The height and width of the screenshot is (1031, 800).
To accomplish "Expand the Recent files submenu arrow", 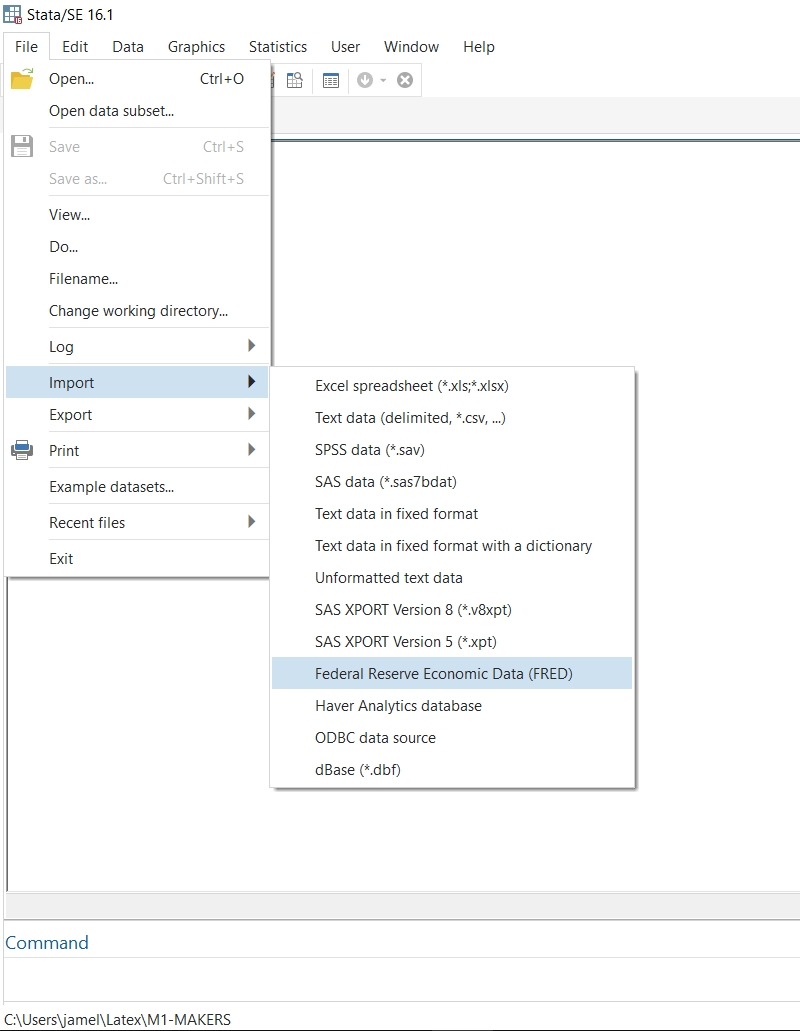I will click(251, 521).
